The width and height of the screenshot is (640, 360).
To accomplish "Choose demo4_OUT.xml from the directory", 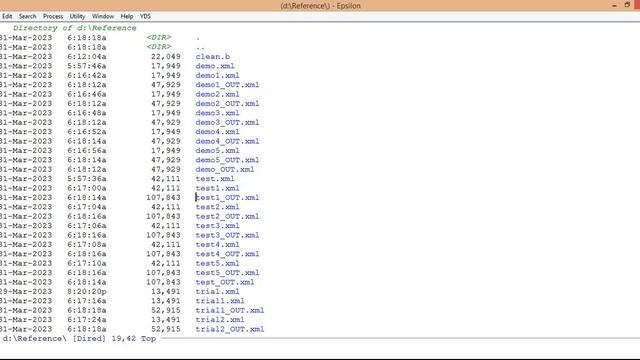I will point(227,141).
